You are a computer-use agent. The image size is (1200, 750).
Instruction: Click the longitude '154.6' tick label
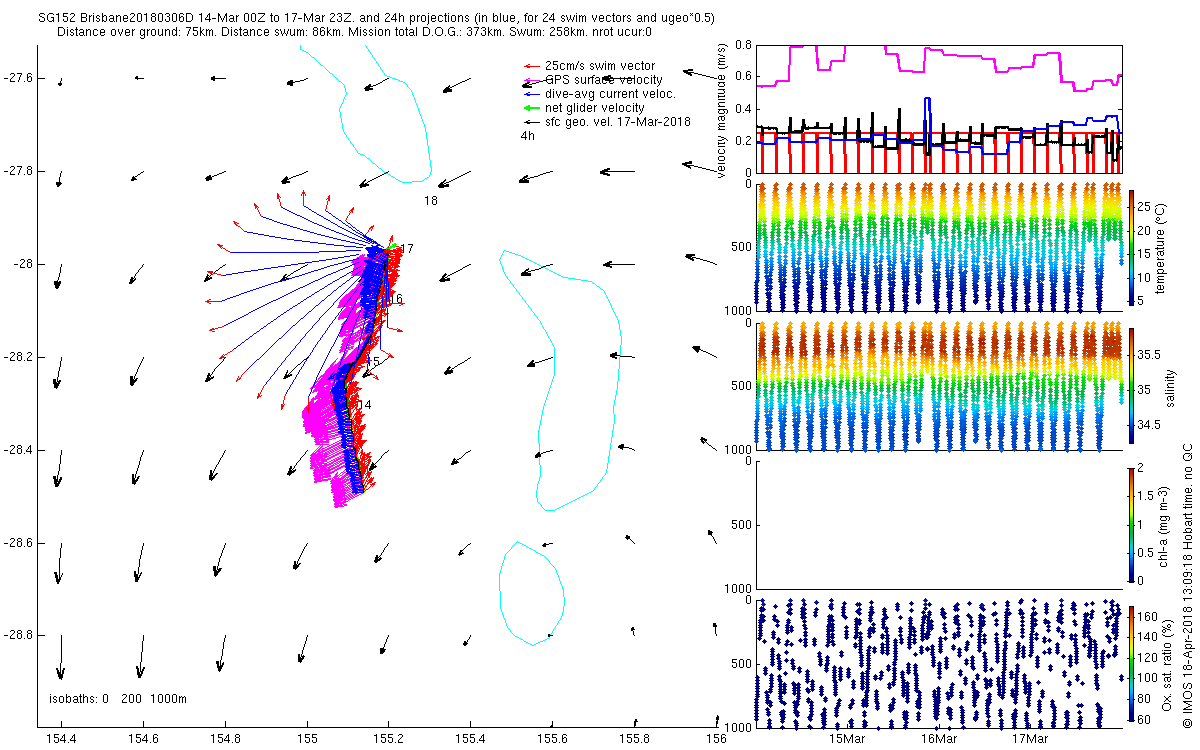tap(143, 738)
